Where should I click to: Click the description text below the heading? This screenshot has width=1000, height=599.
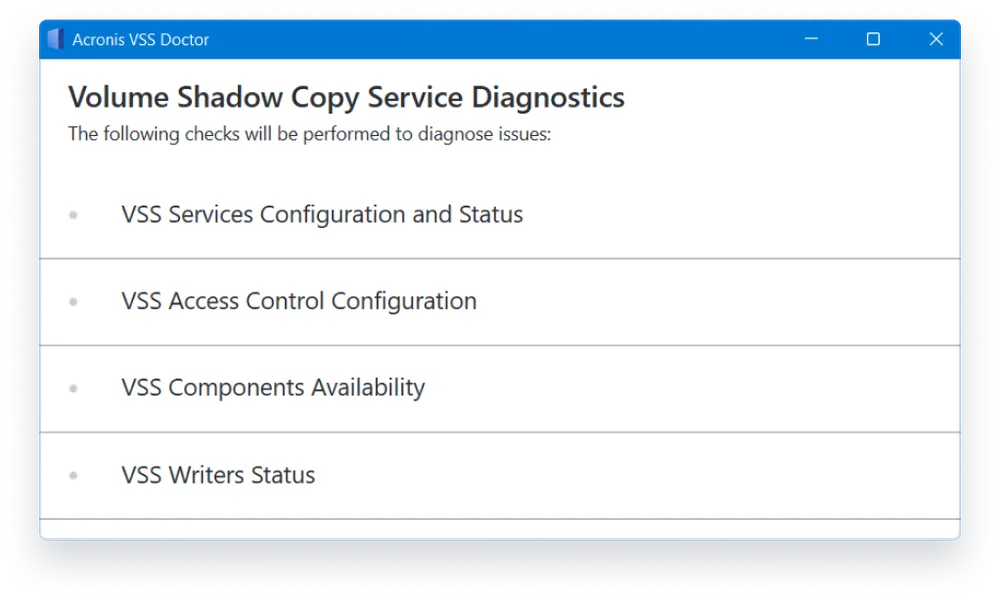pyautogui.click(x=307, y=133)
